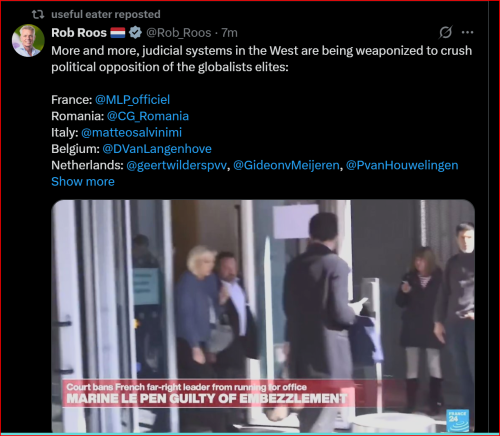Open the @MLP_officiel mention
Image resolution: width=500 pixels, height=436 pixels.
(132, 100)
